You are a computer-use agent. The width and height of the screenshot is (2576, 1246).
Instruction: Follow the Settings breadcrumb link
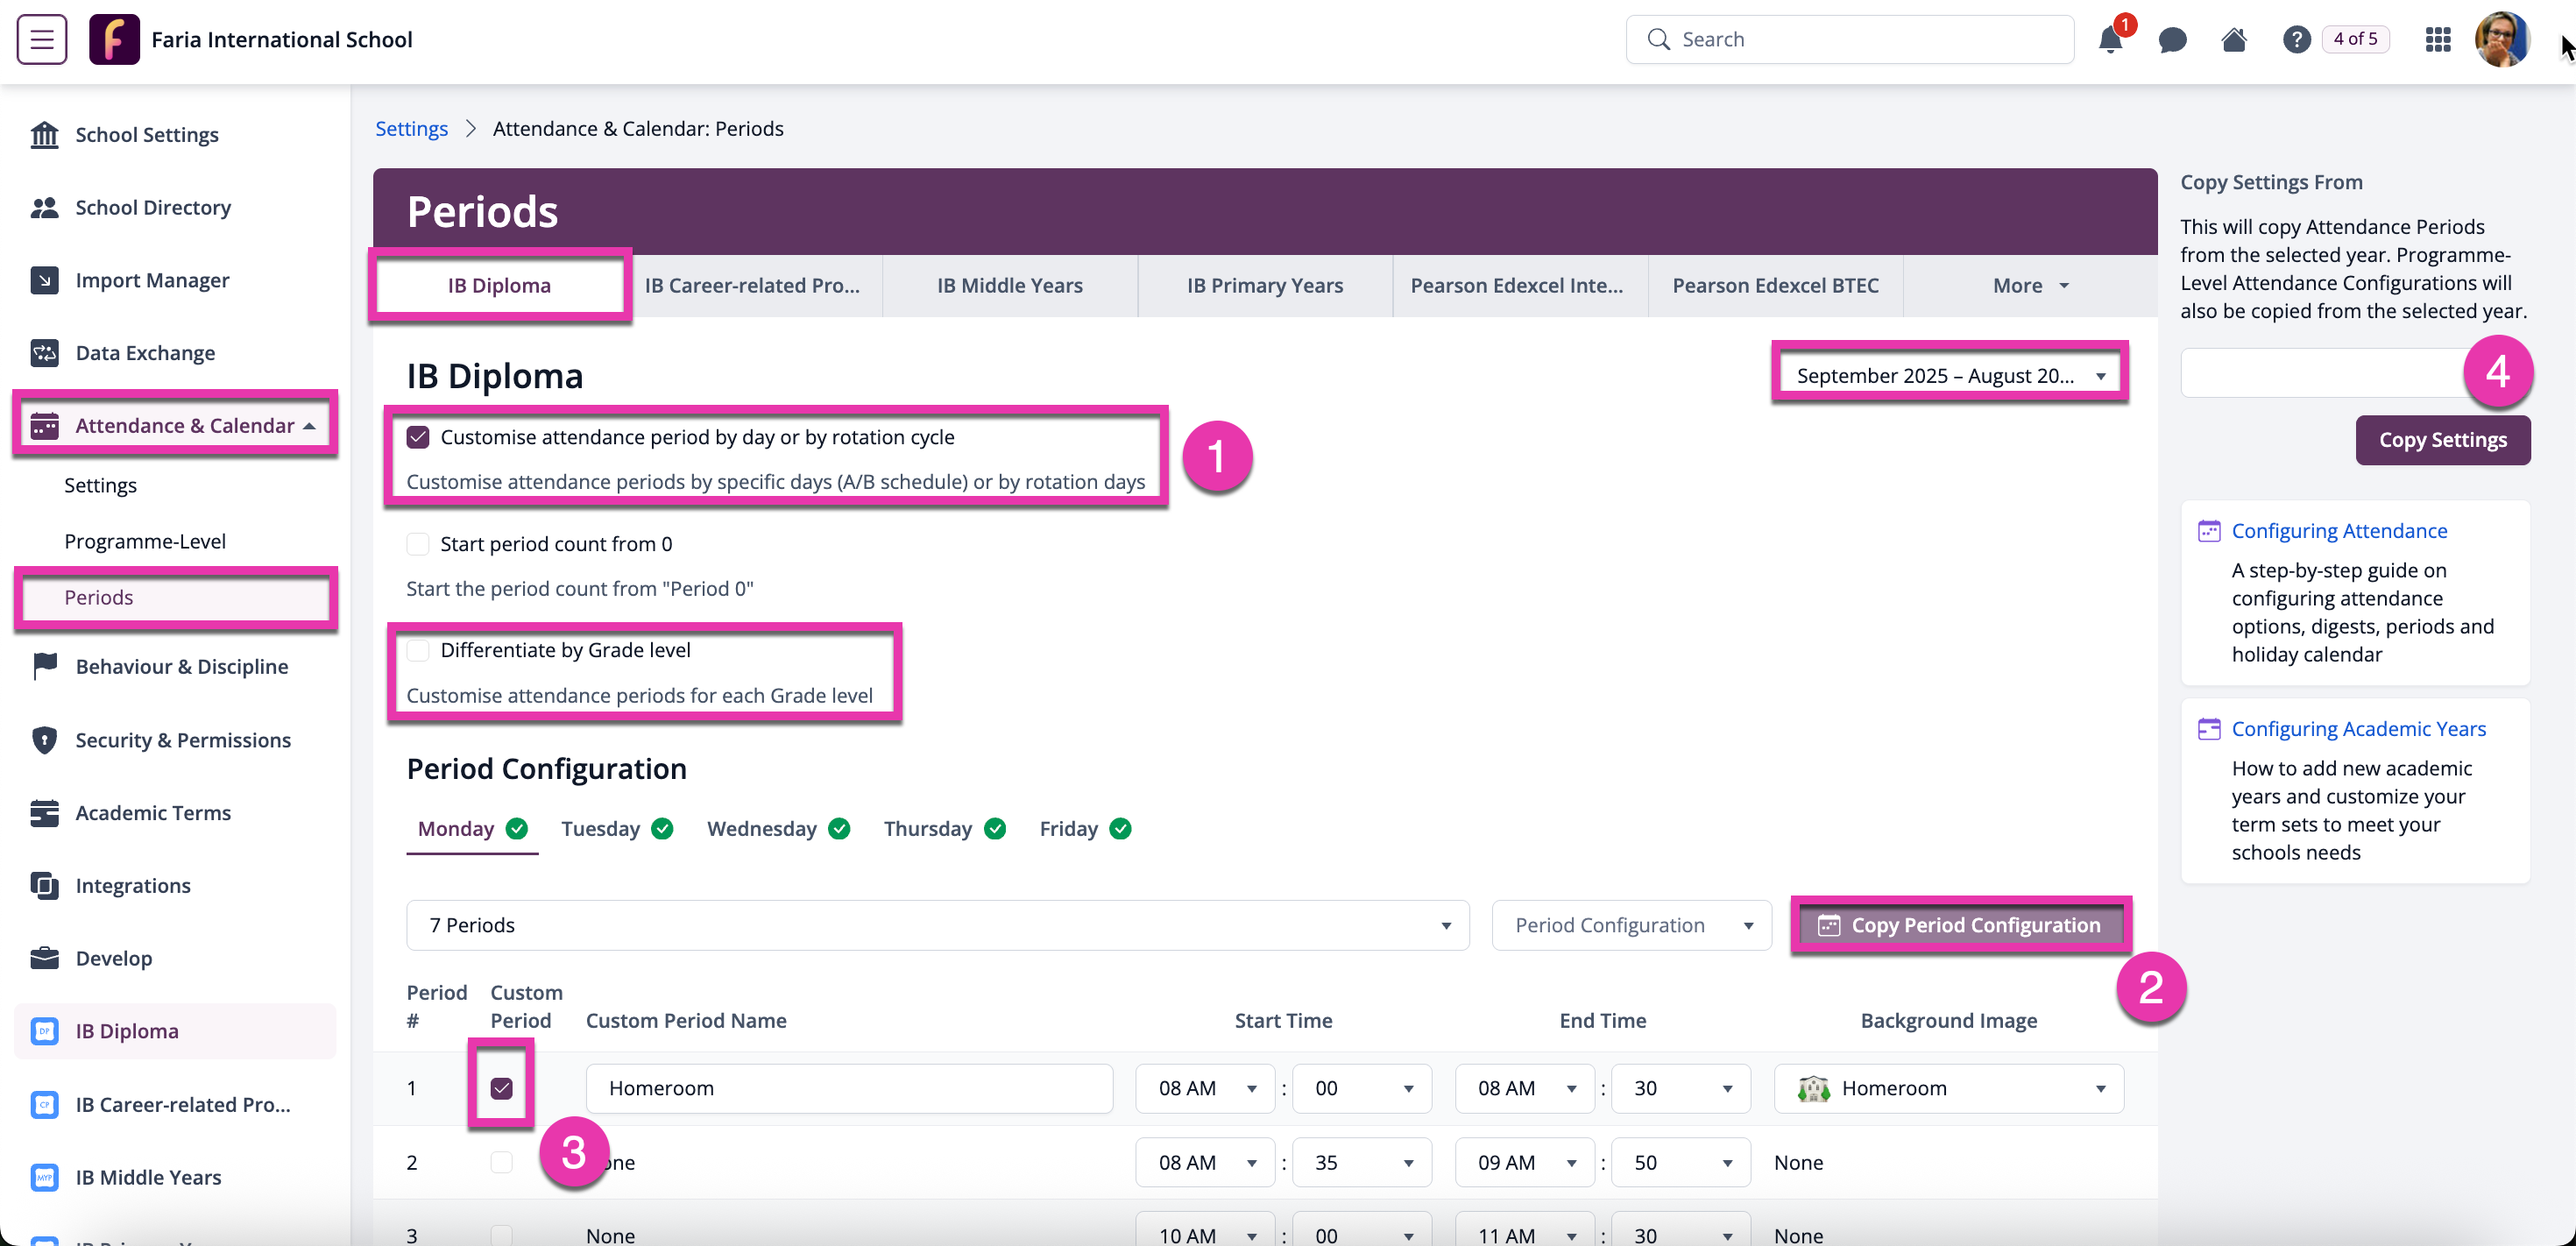point(412,129)
